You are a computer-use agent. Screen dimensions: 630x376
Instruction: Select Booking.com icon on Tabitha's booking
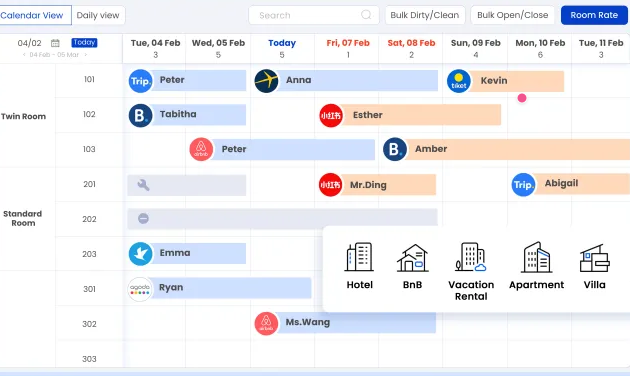(x=140, y=115)
